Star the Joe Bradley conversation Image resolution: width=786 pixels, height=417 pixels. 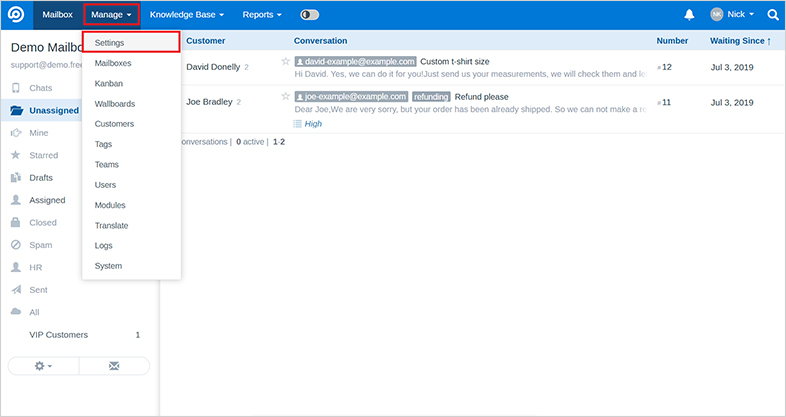285,97
